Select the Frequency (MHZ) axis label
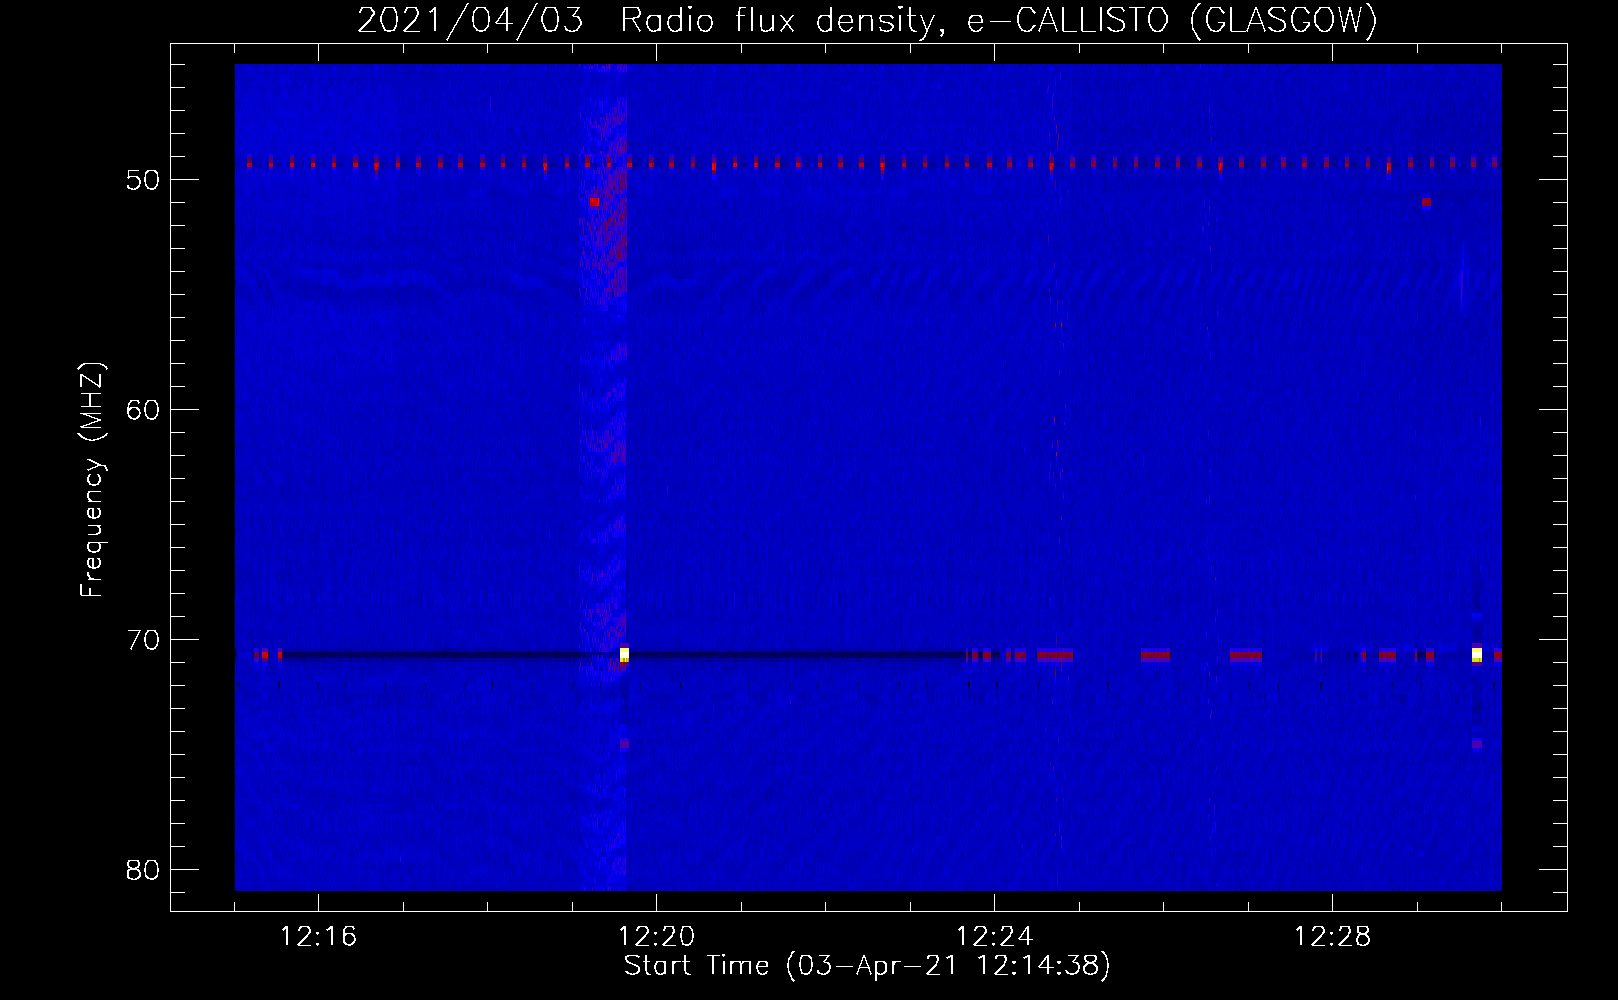This screenshot has height=1000, width=1618. [x=92, y=480]
